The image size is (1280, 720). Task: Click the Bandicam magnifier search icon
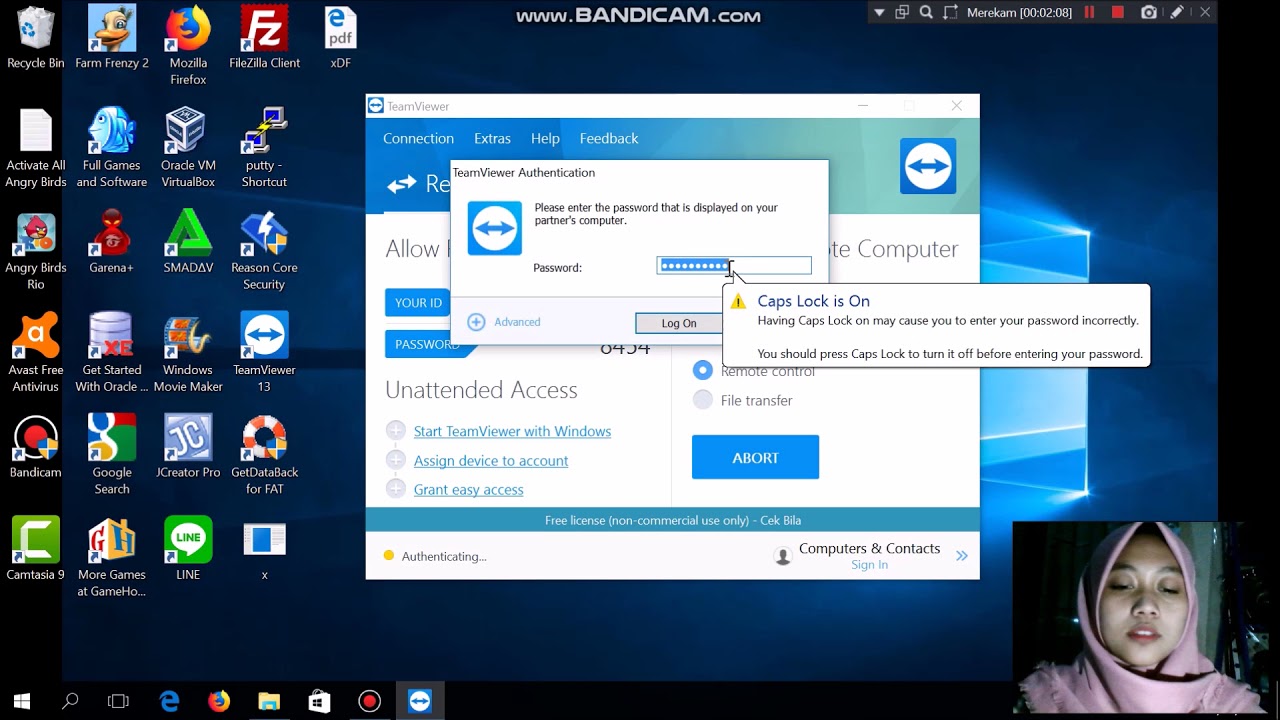point(926,13)
